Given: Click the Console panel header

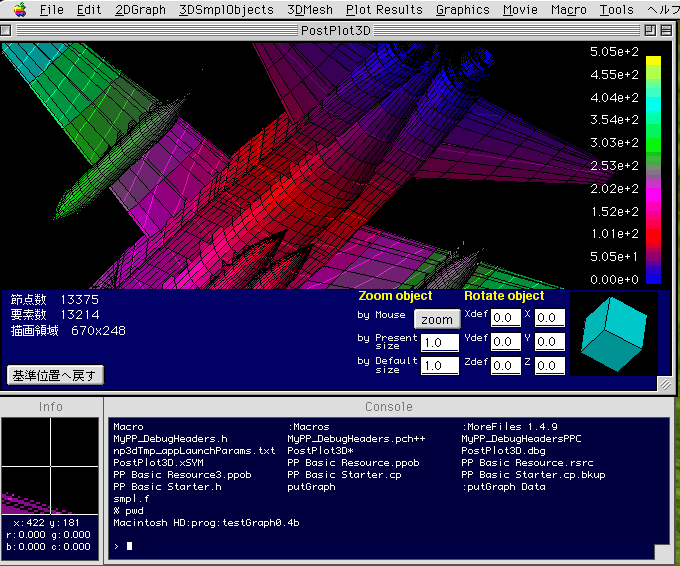Looking at the screenshot, I should [389, 406].
